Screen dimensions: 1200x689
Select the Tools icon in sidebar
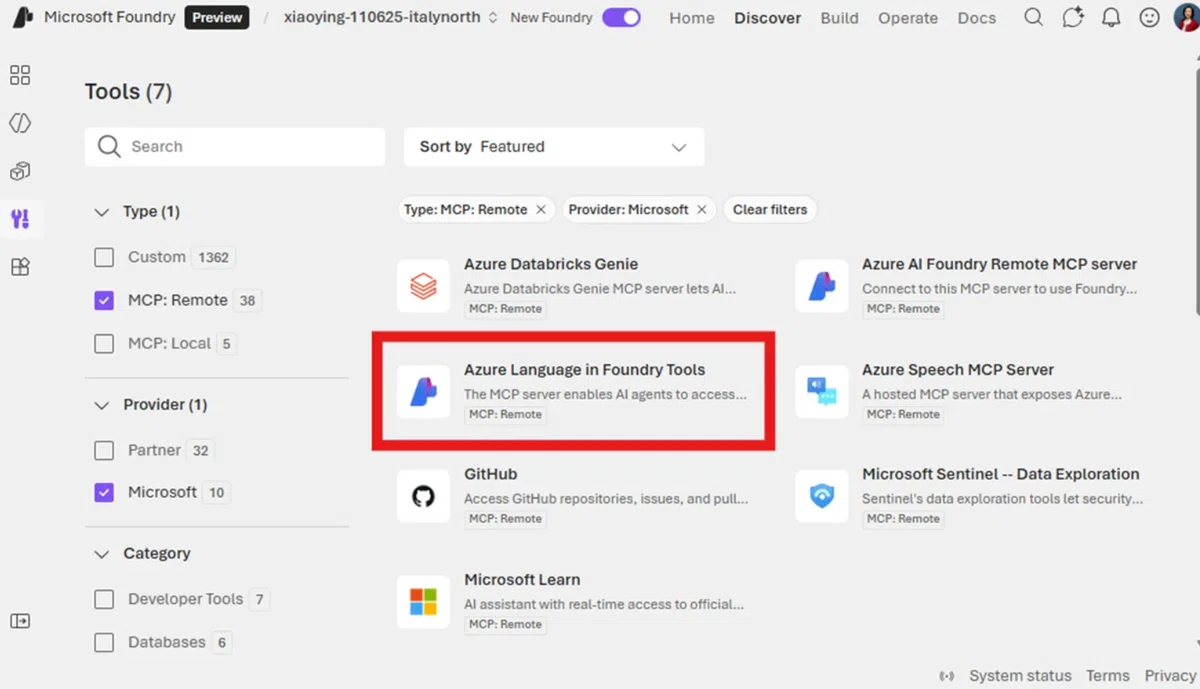(20, 219)
